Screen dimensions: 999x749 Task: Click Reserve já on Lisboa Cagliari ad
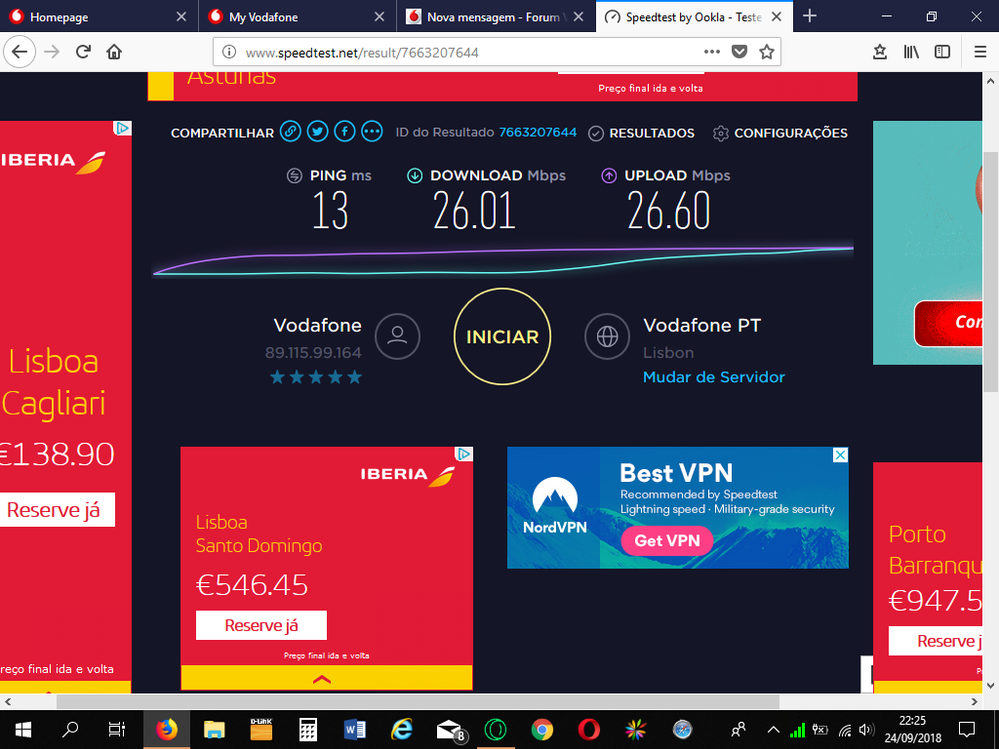tap(56, 510)
